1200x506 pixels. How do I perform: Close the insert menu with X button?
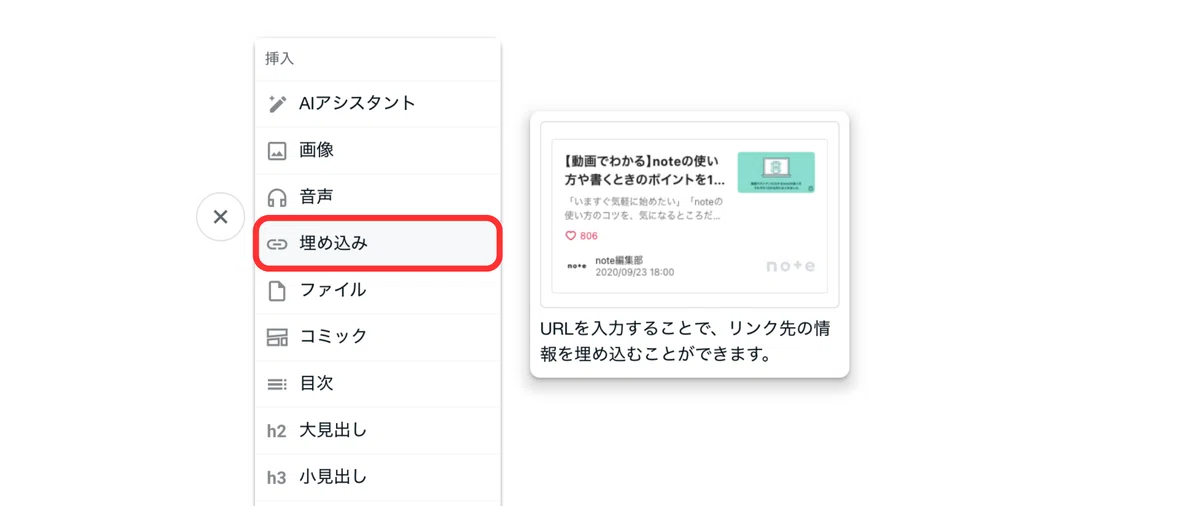coord(221,217)
